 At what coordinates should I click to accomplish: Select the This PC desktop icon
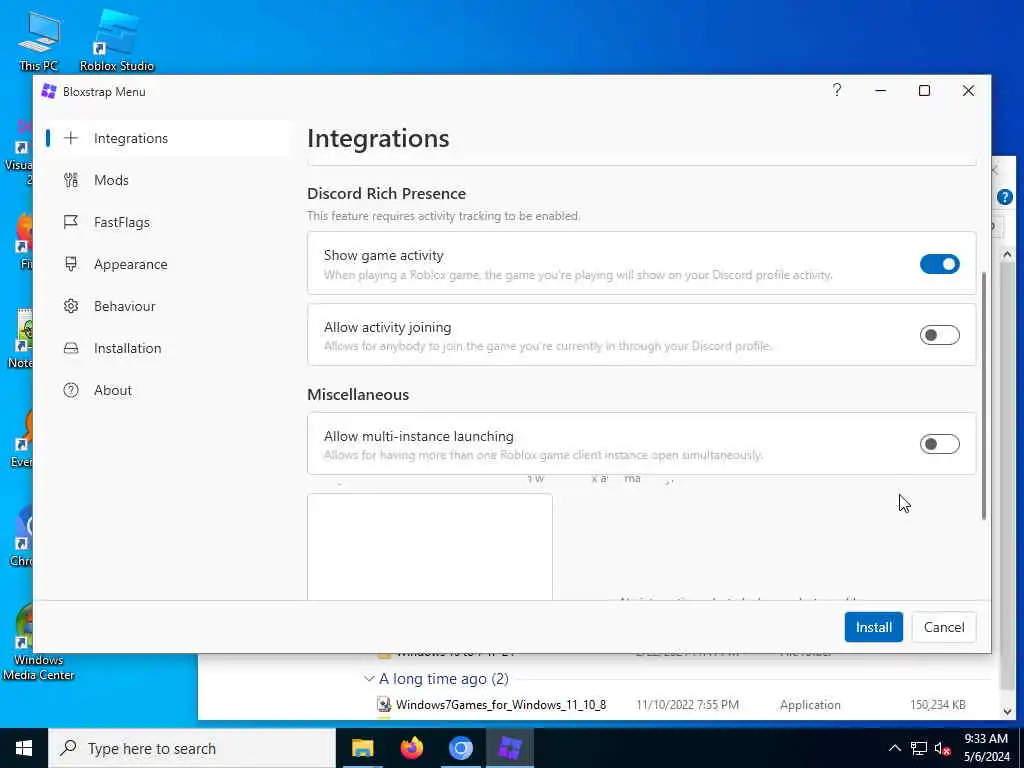point(38,41)
